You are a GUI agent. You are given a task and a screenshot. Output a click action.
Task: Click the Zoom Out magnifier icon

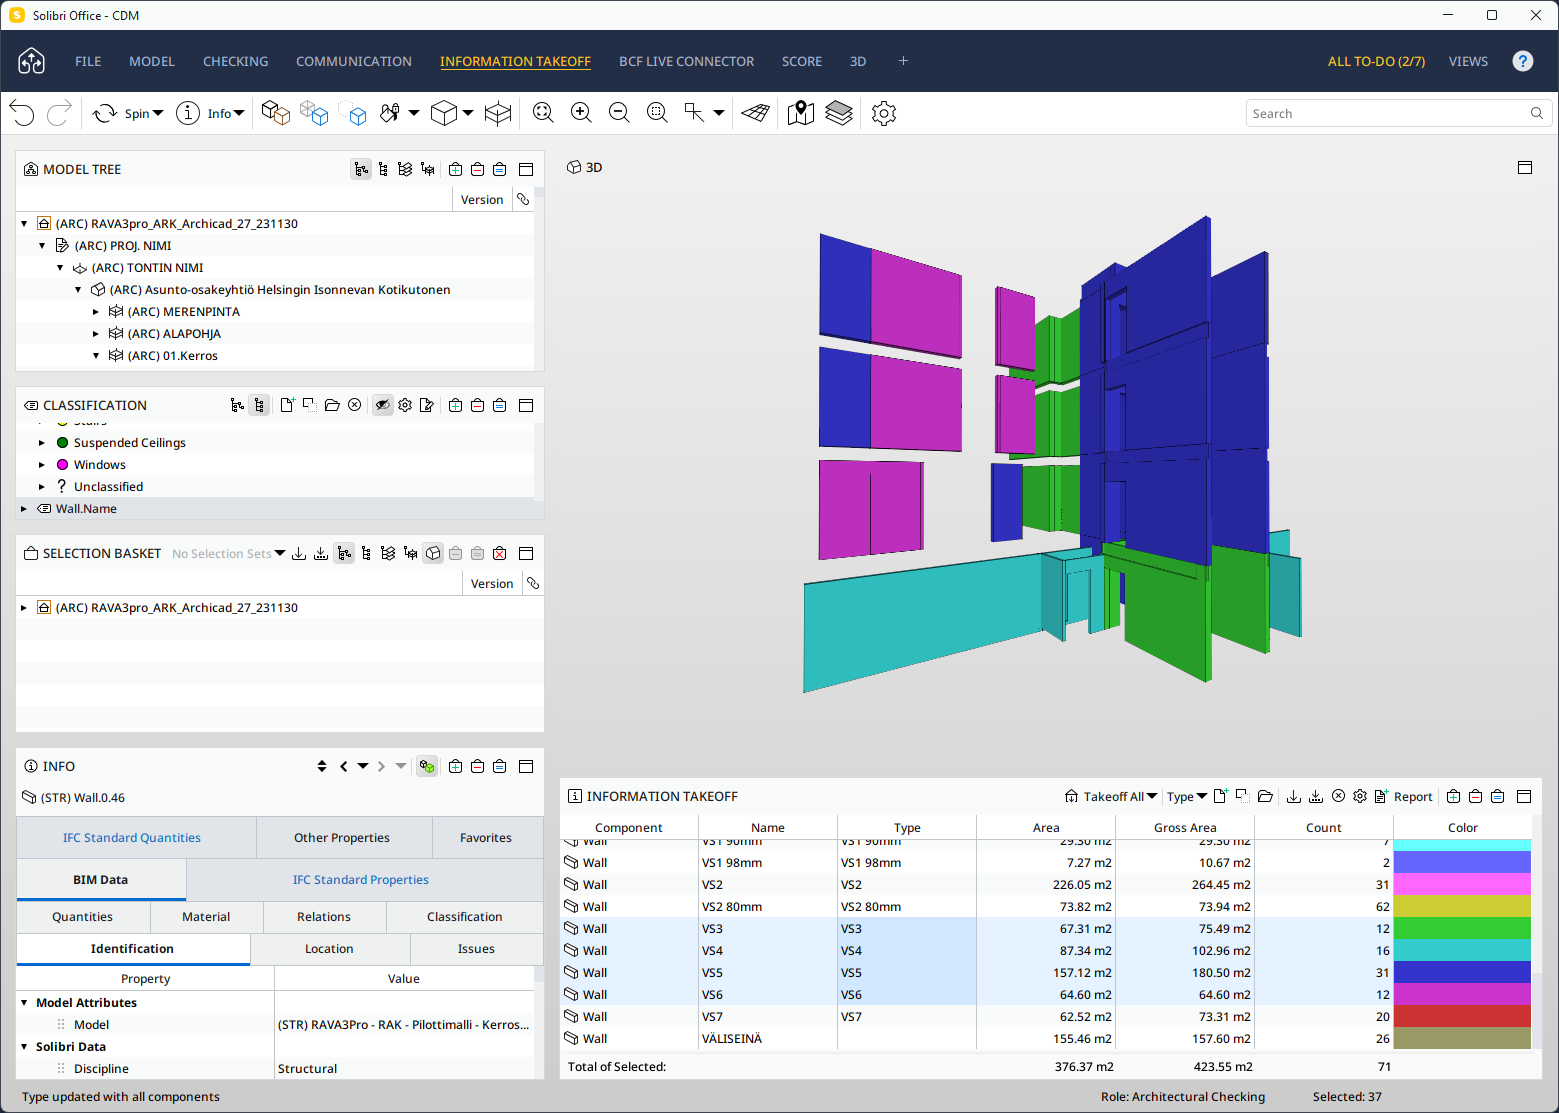[619, 113]
